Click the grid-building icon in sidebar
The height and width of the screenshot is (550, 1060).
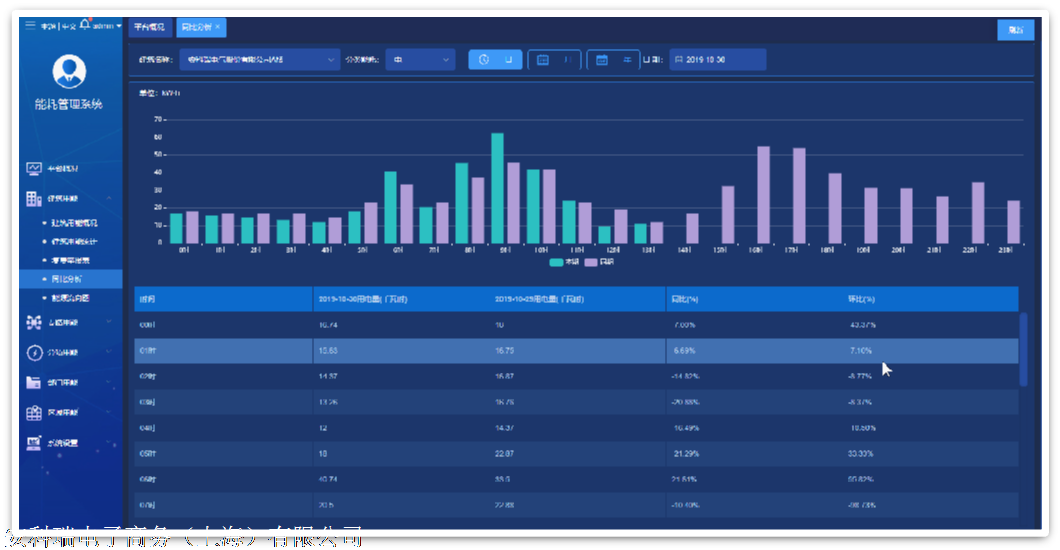point(34,412)
